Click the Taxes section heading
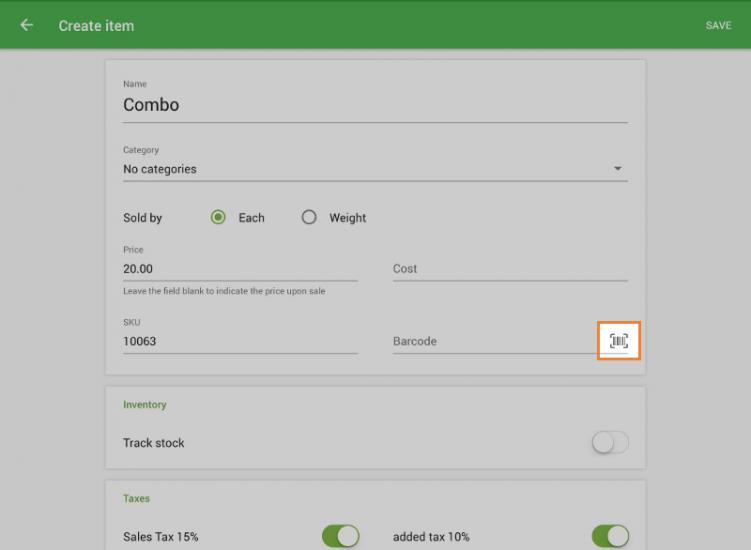Screen dimensions: 751x550 point(137,498)
